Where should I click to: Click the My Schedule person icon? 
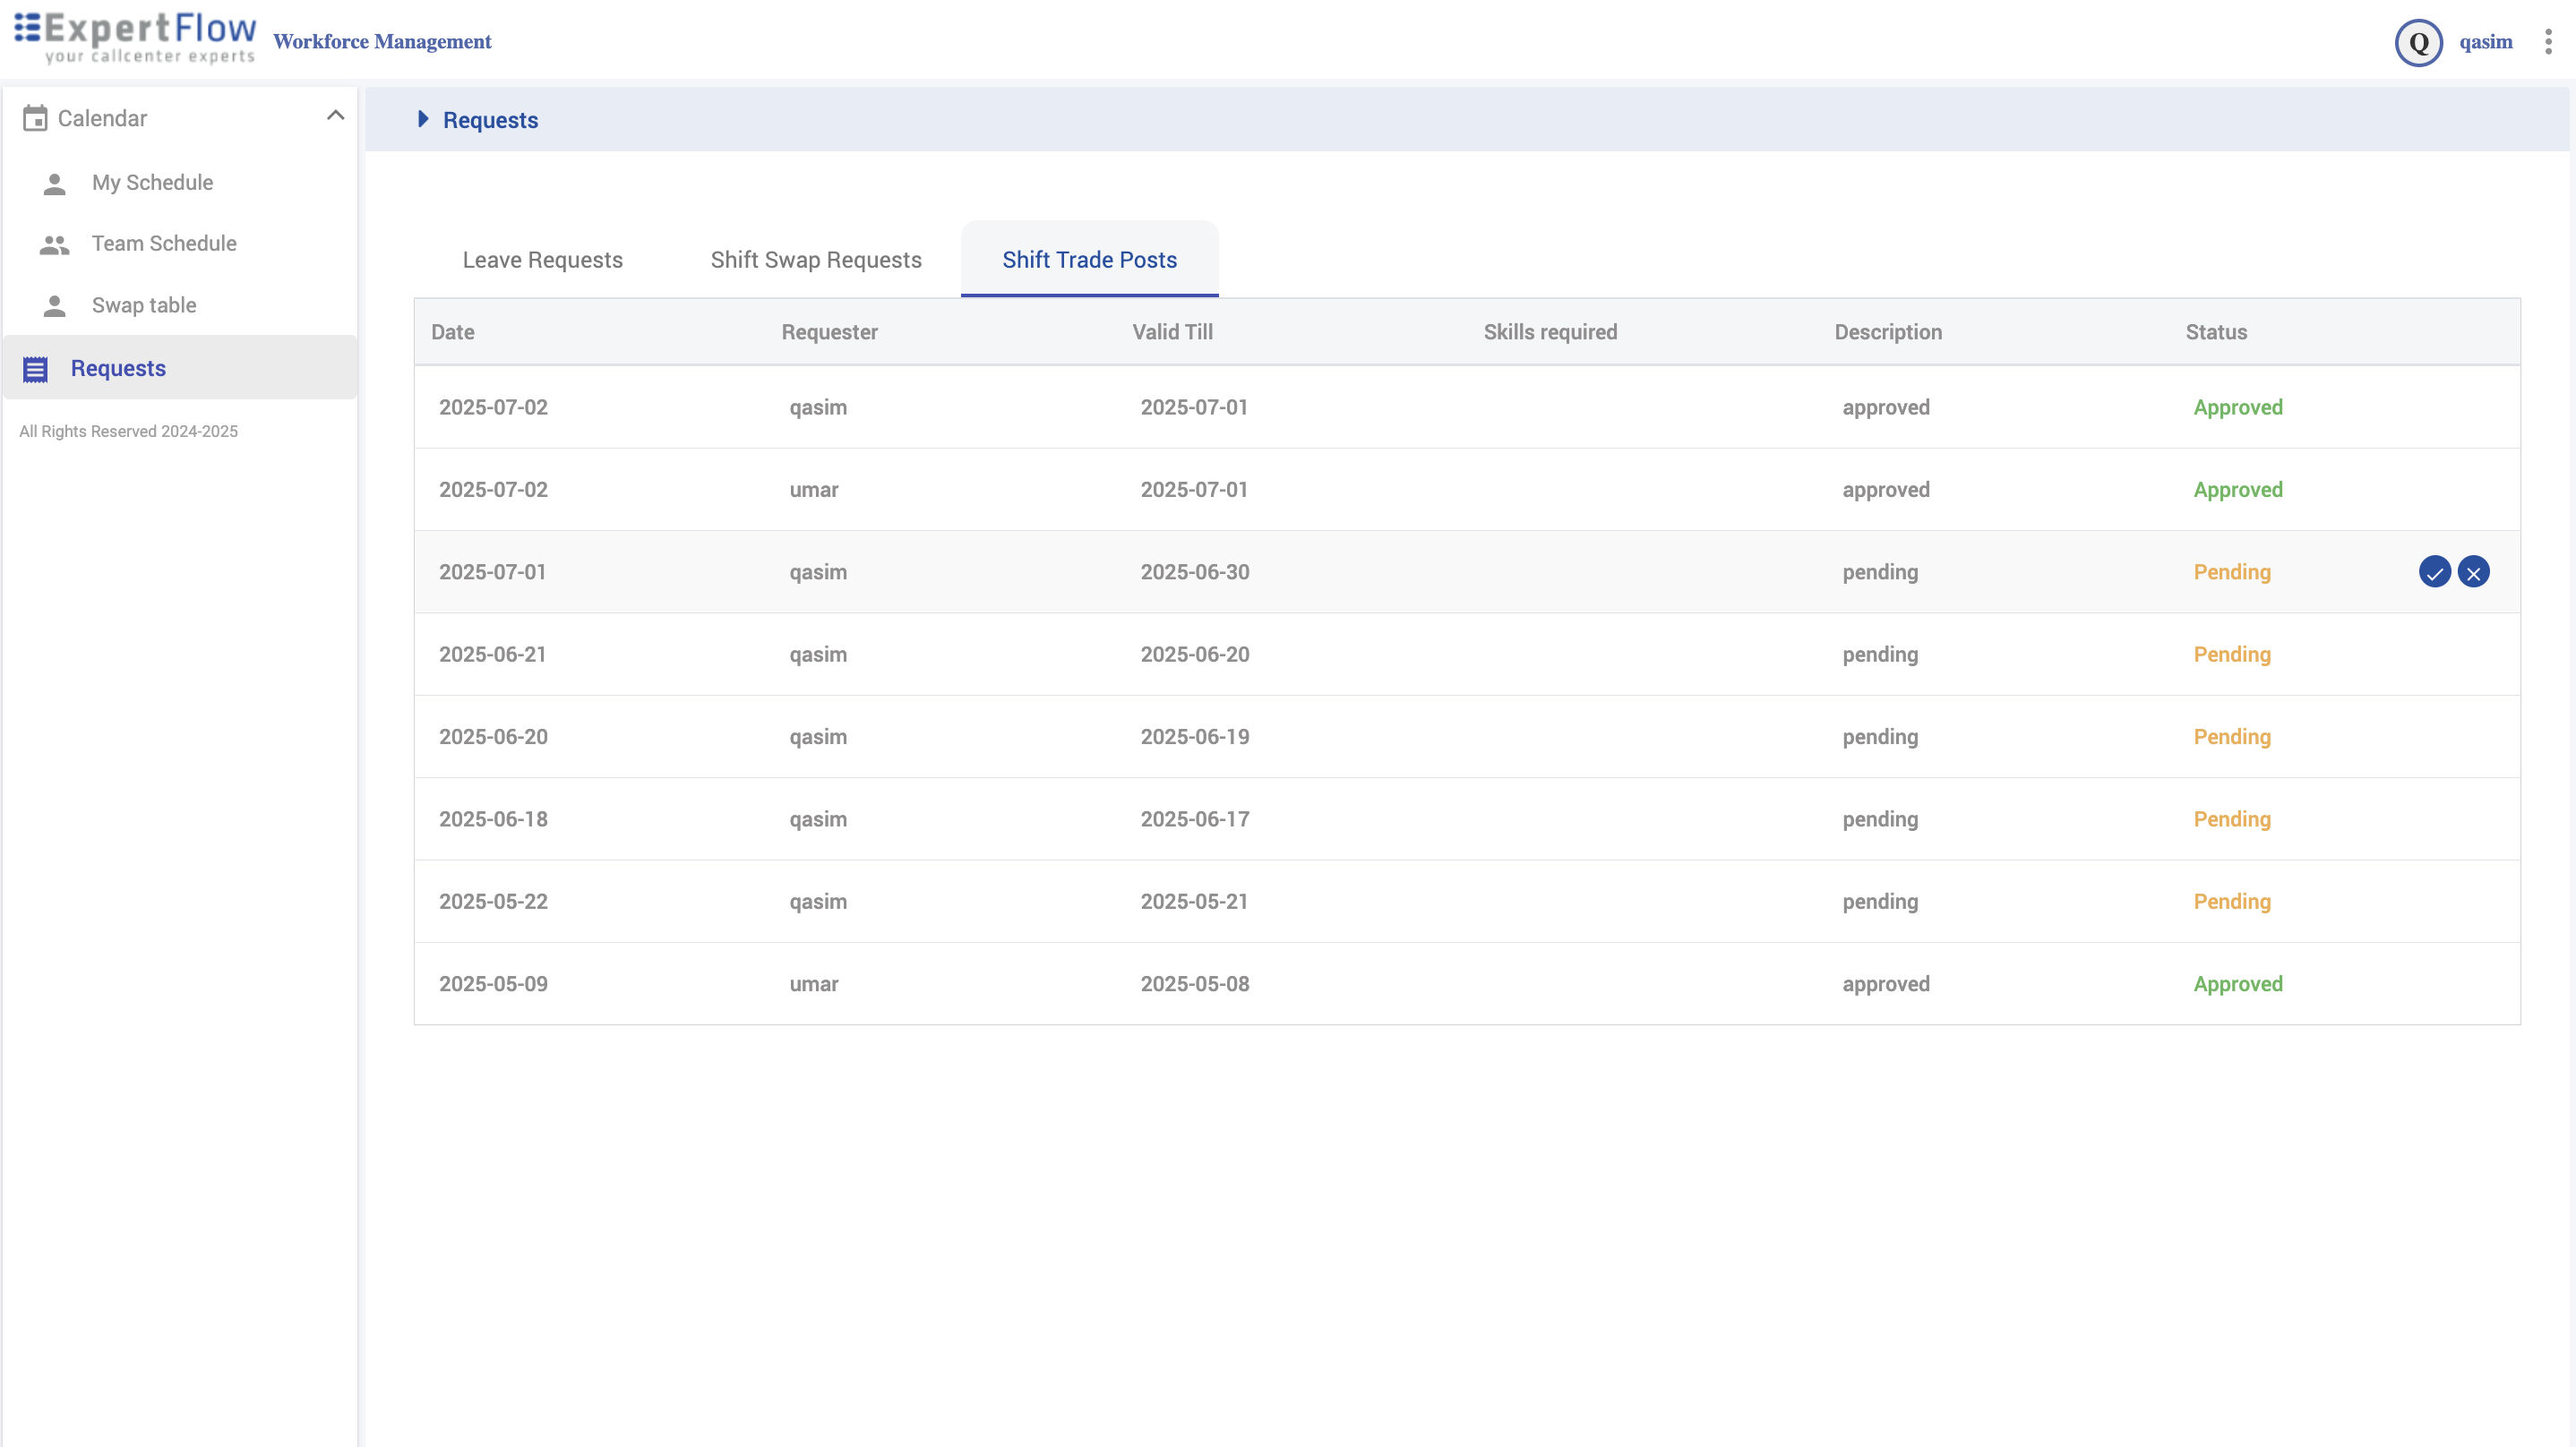point(55,183)
